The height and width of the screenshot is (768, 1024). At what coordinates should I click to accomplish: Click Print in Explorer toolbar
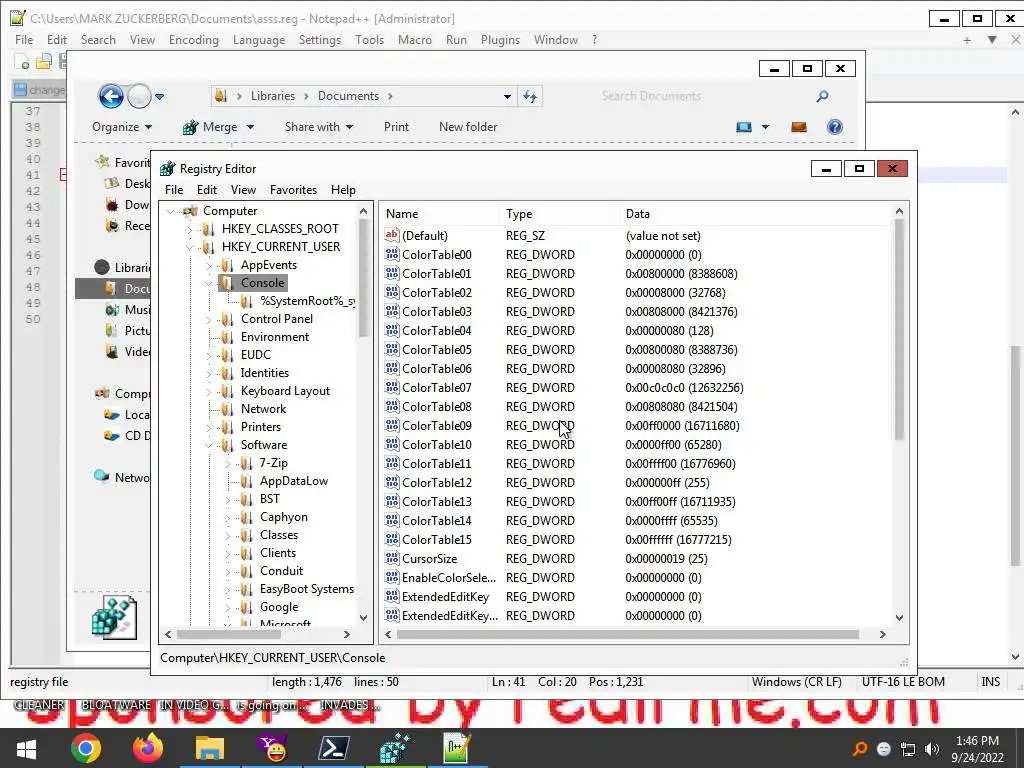(x=396, y=127)
